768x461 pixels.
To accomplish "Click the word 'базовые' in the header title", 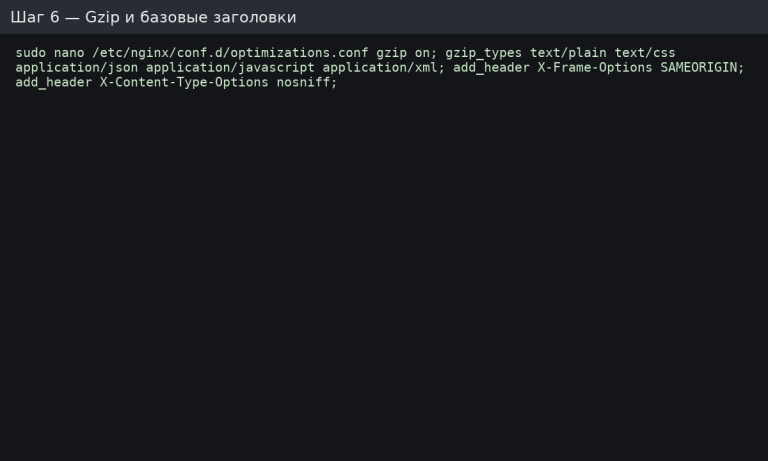I will [177, 17].
